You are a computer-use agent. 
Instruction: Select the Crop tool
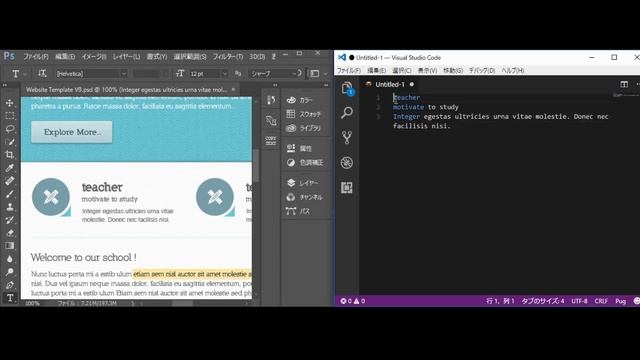pos(10,155)
